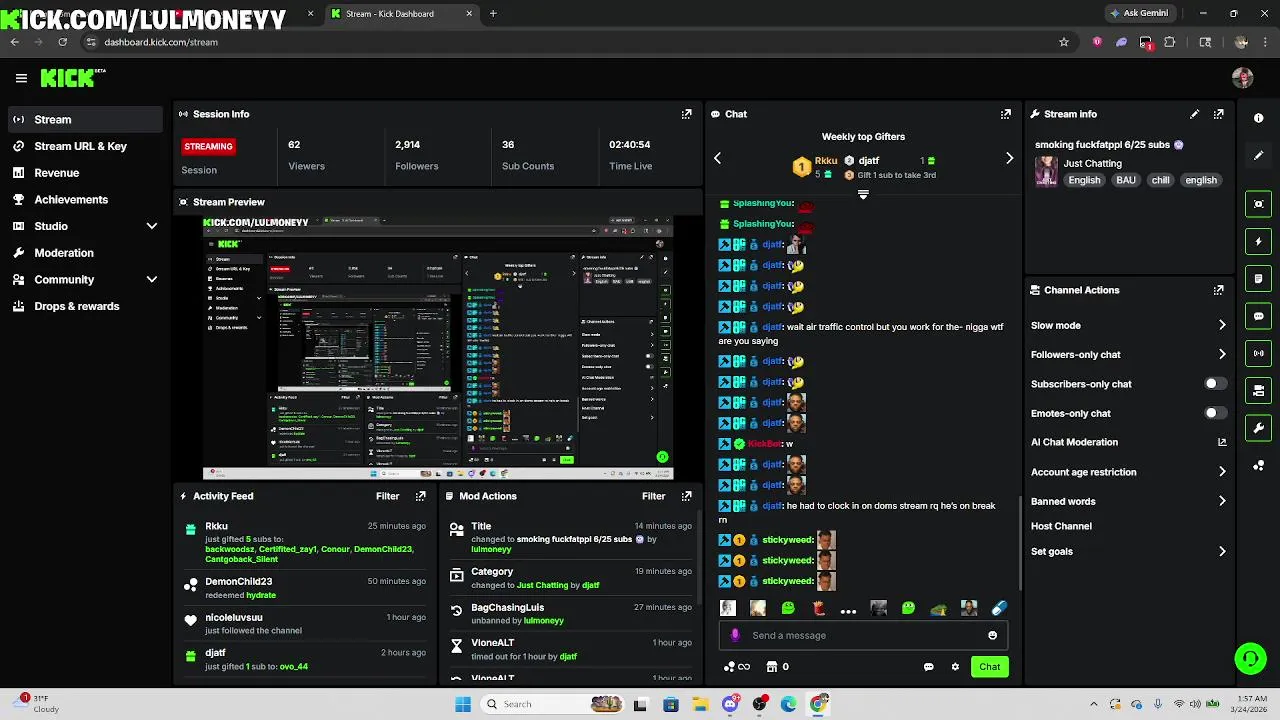Show next weekly top gifter
This screenshot has height=720, width=1280.
pos(1009,158)
